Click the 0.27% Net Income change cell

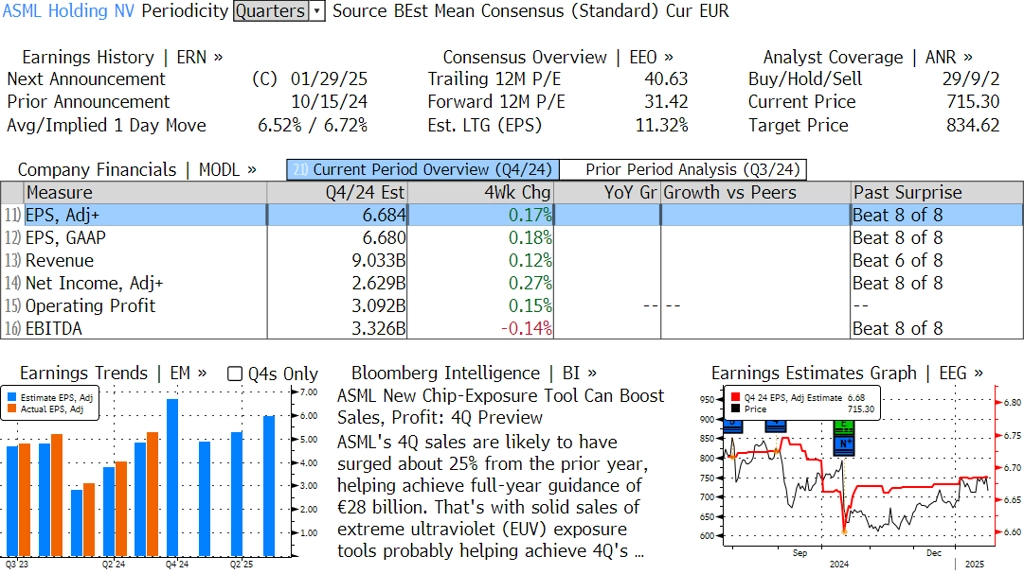530,283
